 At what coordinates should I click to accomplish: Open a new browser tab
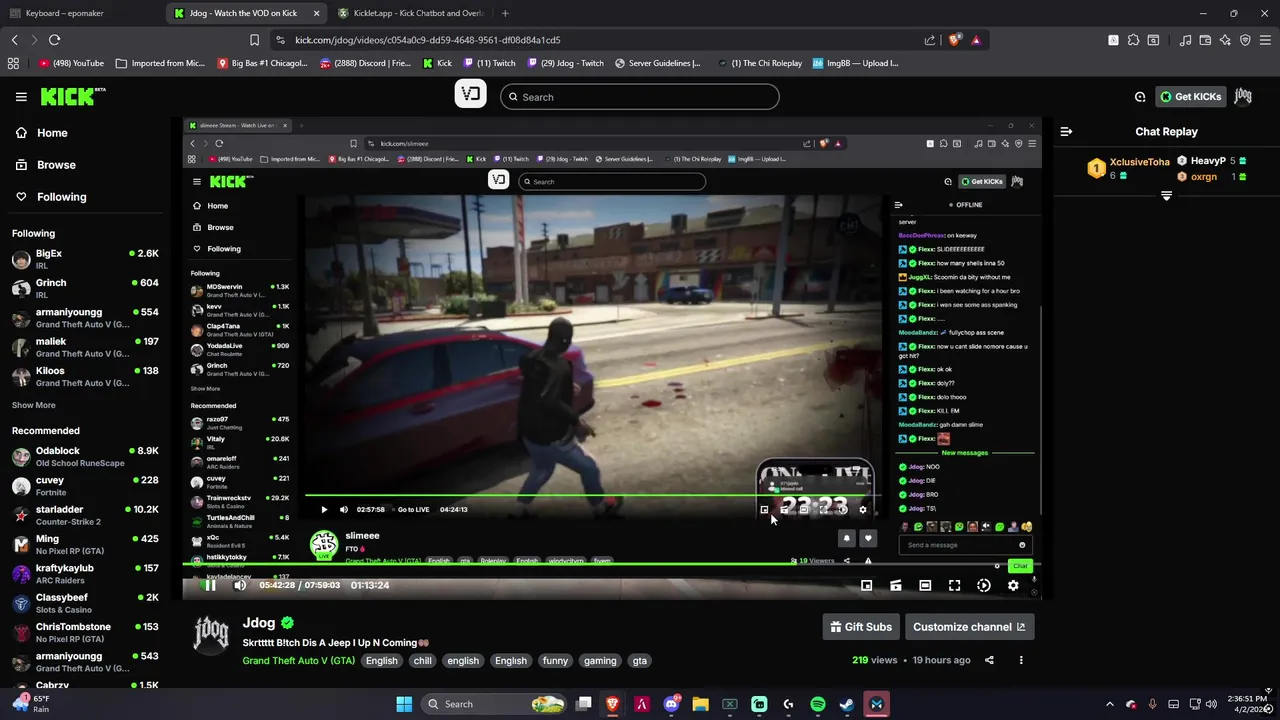click(505, 13)
